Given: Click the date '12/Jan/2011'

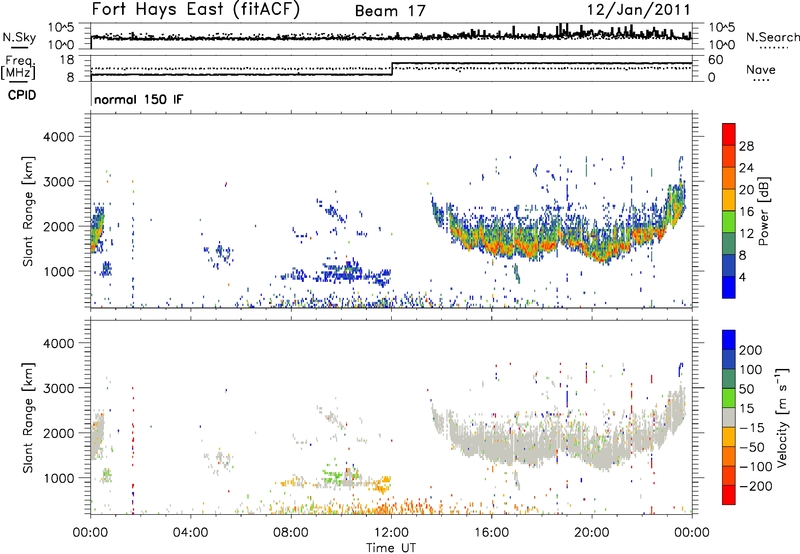Looking at the screenshot, I should point(638,10).
